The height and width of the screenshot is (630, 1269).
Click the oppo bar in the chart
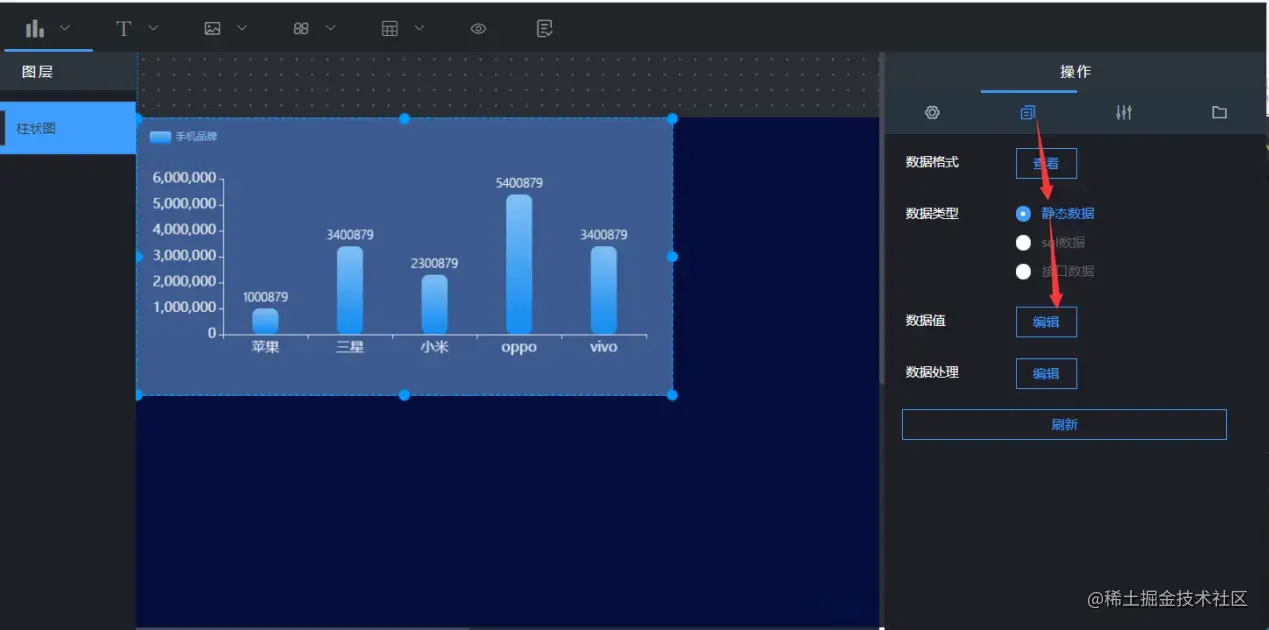tap(519, 264)
